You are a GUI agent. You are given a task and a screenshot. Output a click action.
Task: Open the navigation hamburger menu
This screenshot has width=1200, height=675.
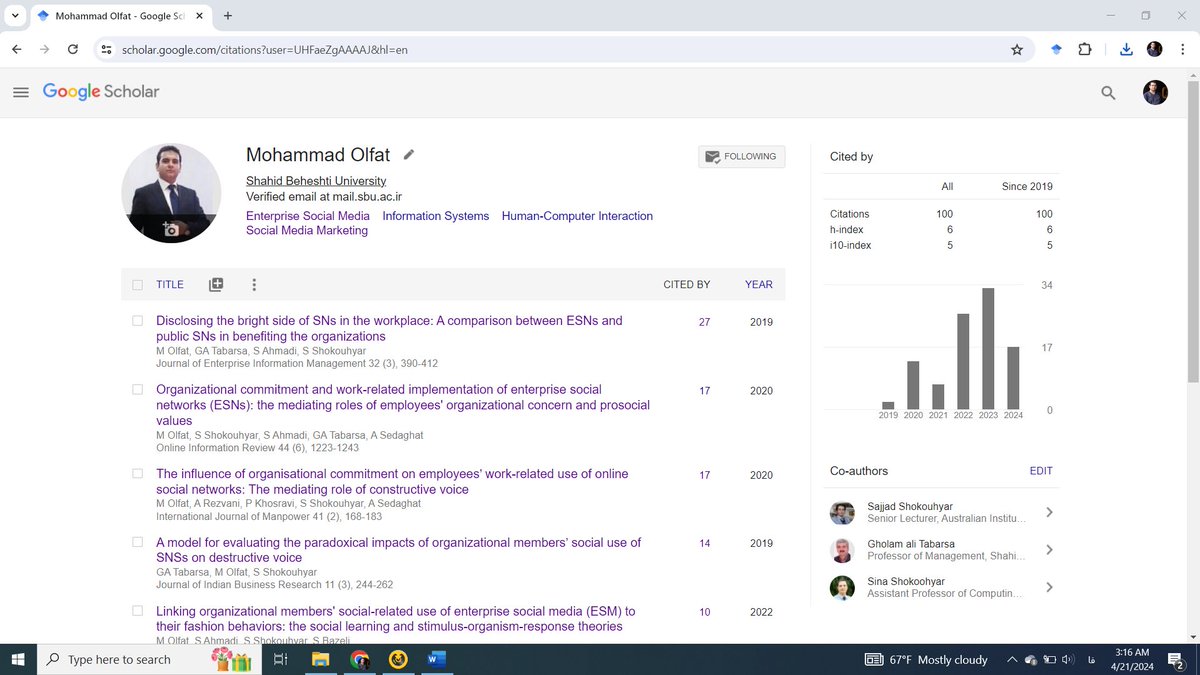pyautogui.click(x=20, y=91)
